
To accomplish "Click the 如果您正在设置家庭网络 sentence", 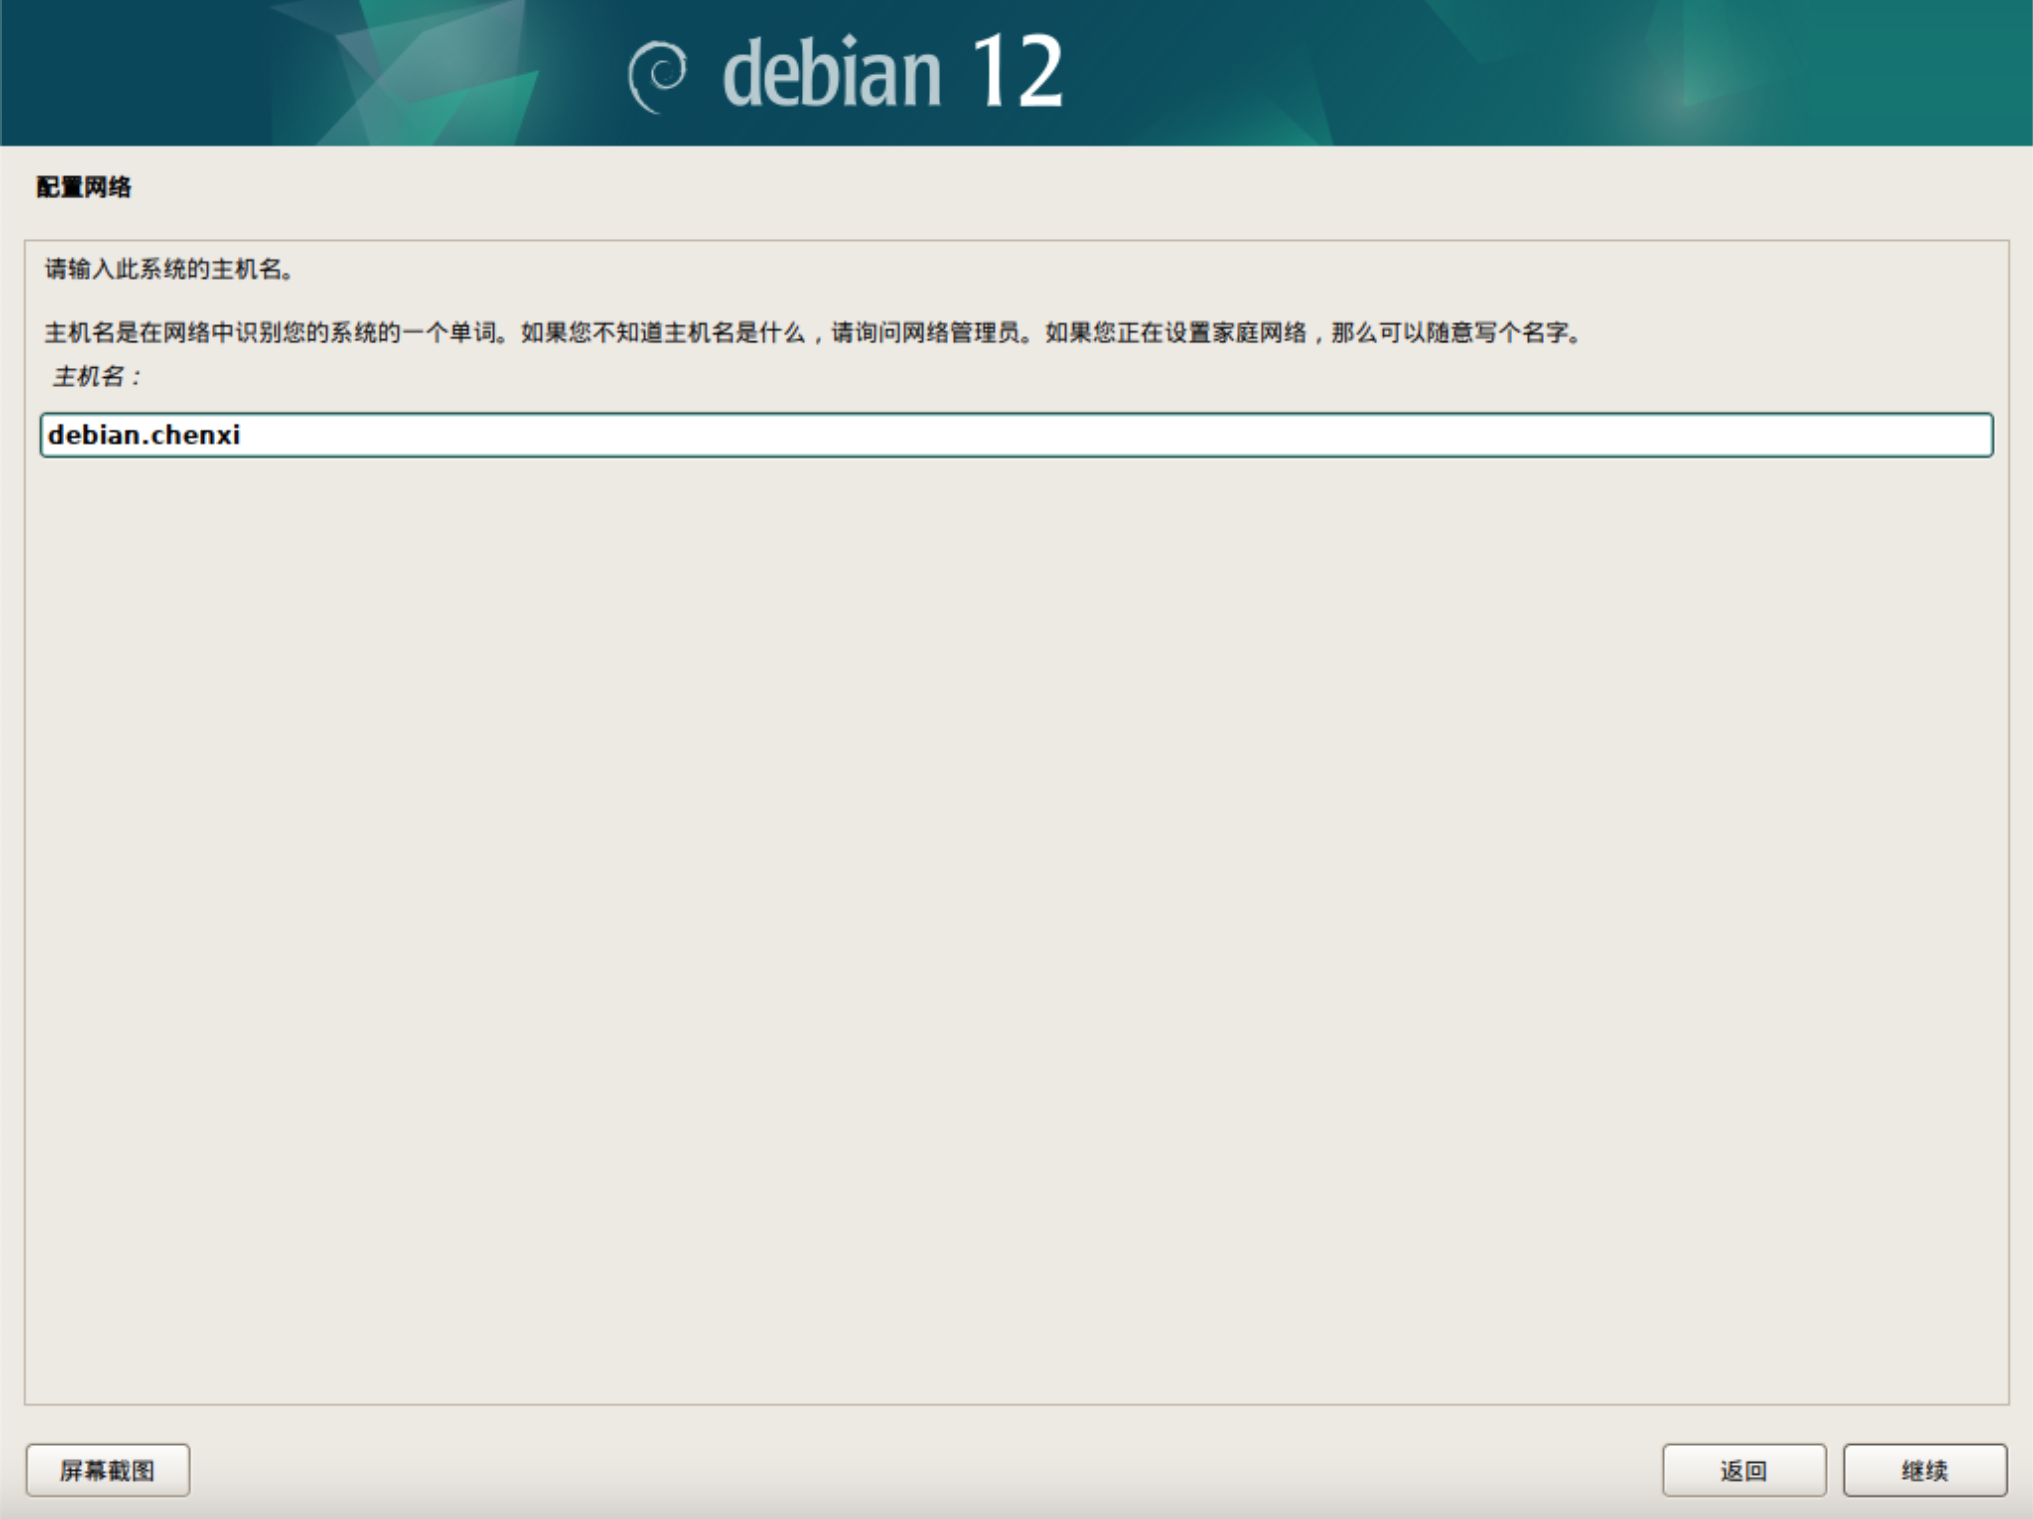I will (x=1175, y=332).
